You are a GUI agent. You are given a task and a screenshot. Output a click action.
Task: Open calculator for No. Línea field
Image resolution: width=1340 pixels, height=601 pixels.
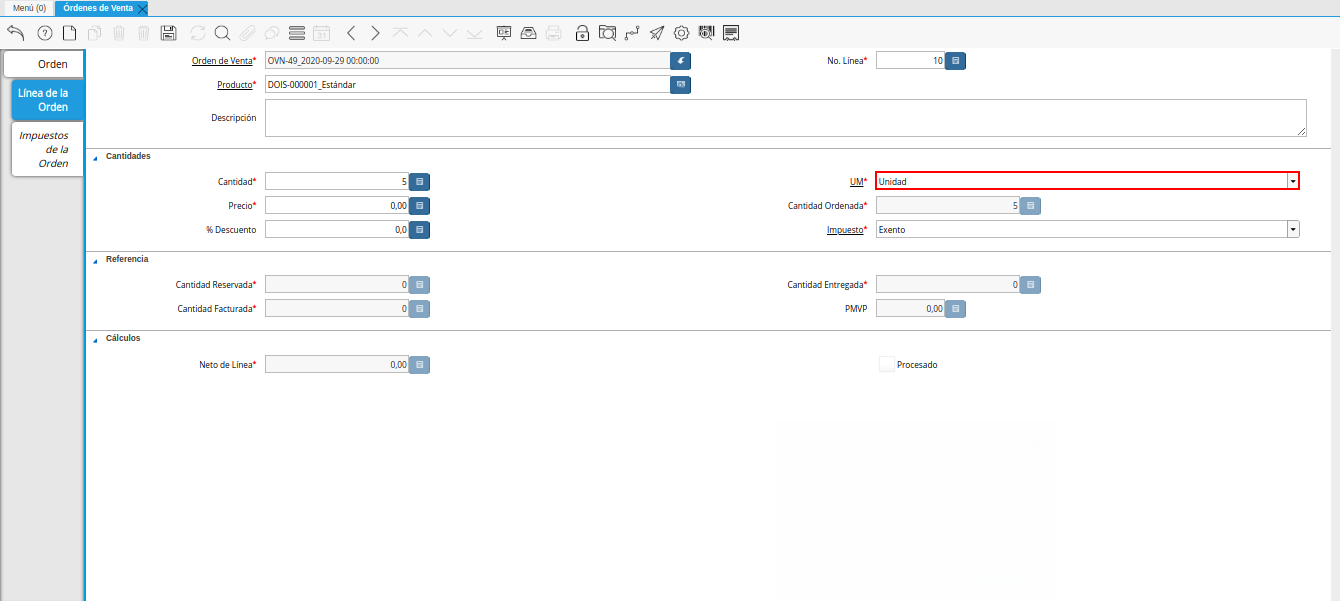point(956,61)
